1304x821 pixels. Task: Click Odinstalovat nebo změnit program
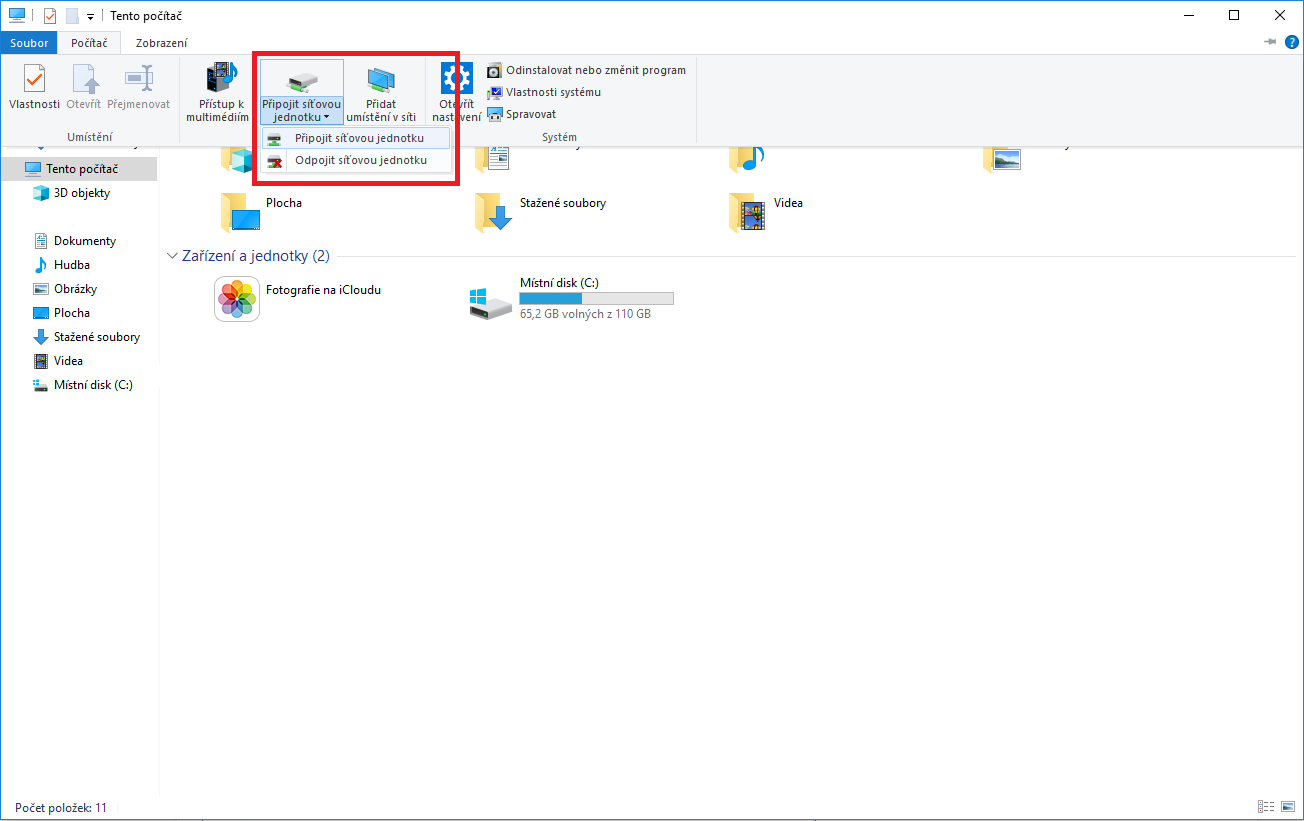pos(586,70)
